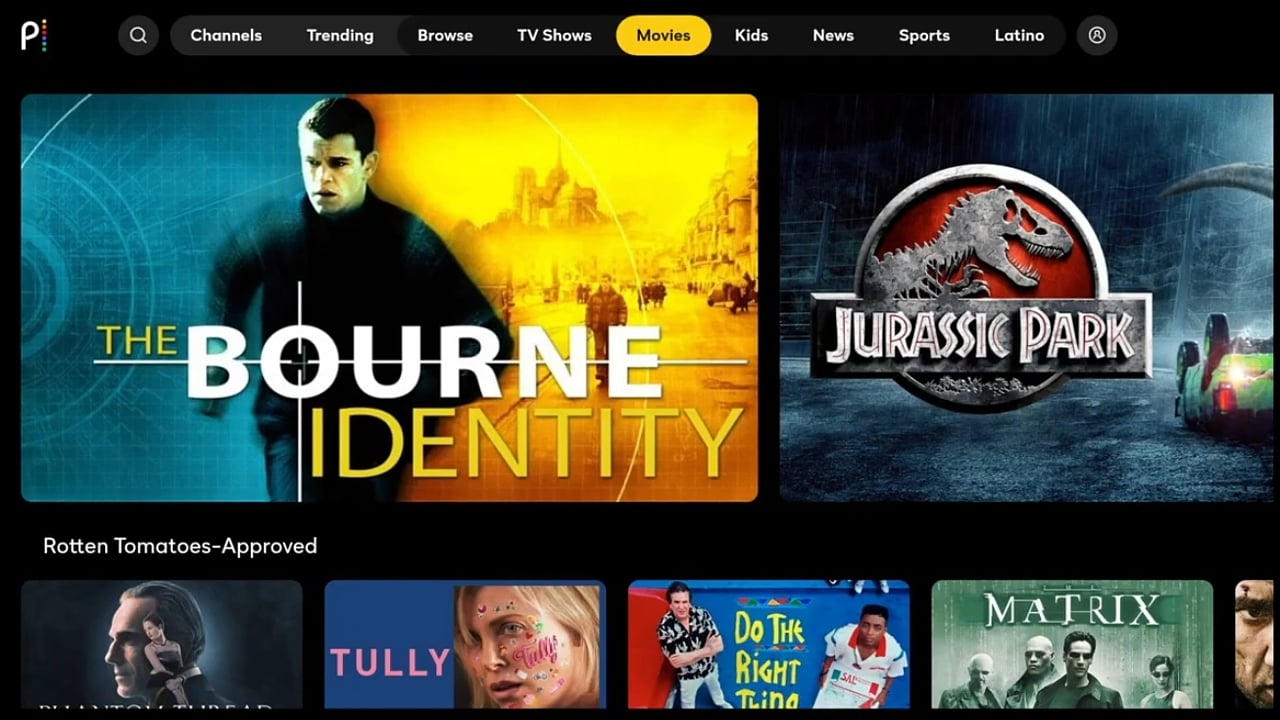The height and width of the screenshot is (720, 1280).
Task: Pick the Matrix movie thumbnail
Action: (x=1072, y=645)
